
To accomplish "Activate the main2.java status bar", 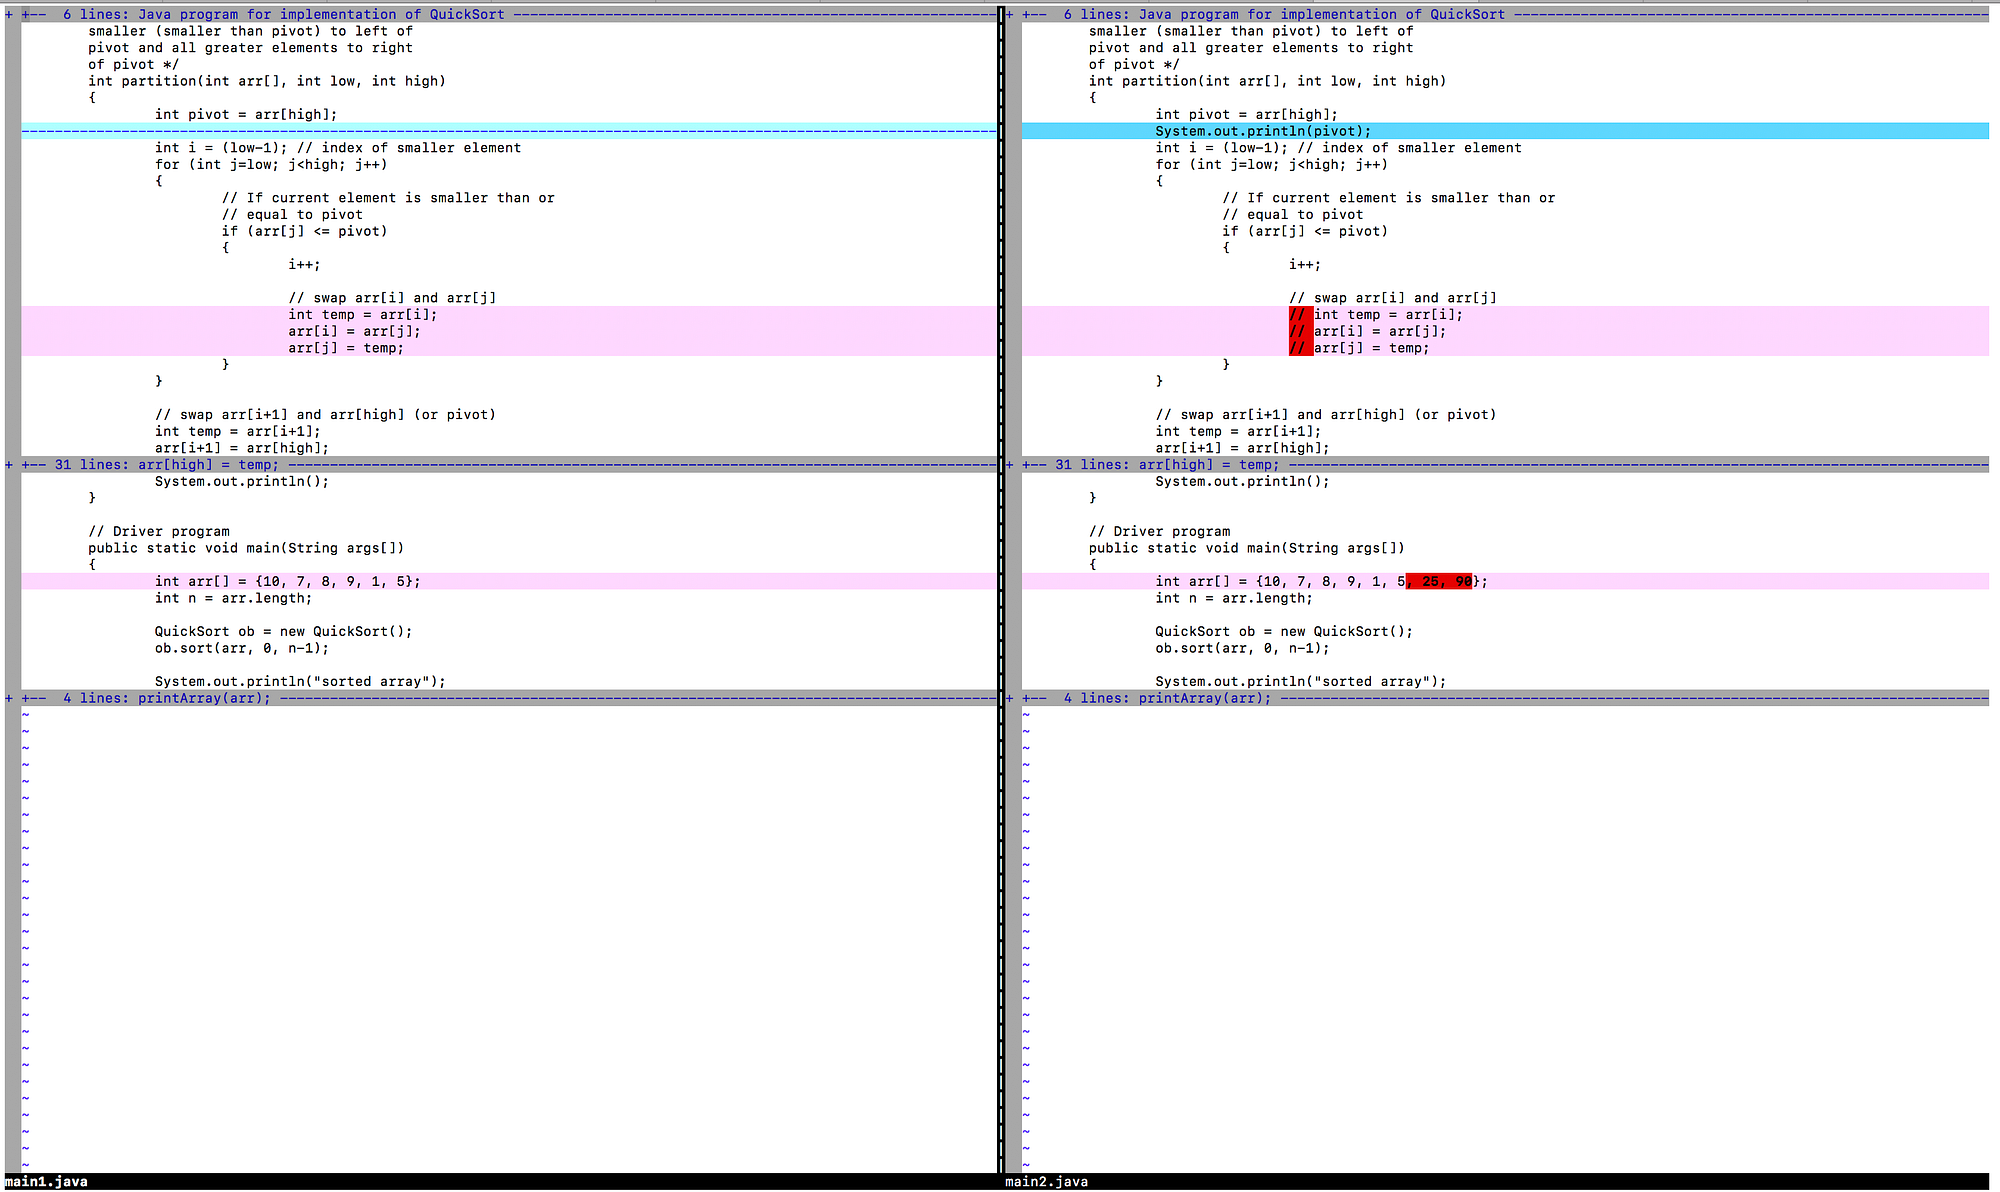I will 1046,1182.
